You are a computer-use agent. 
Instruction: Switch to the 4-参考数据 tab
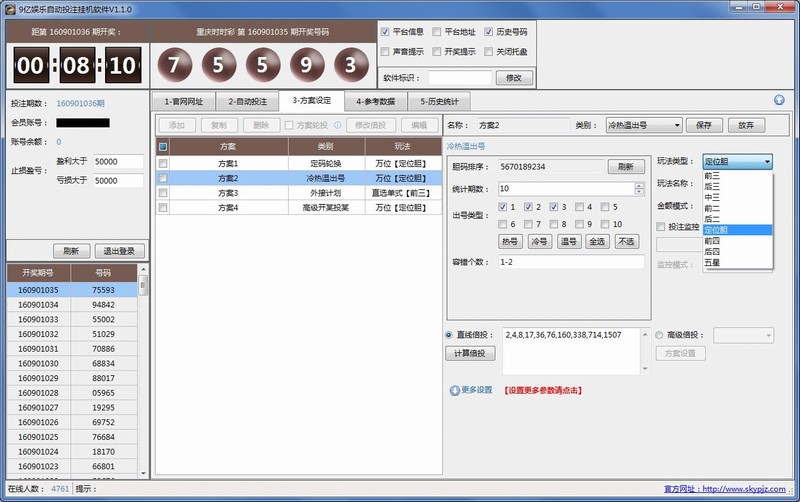376,101
